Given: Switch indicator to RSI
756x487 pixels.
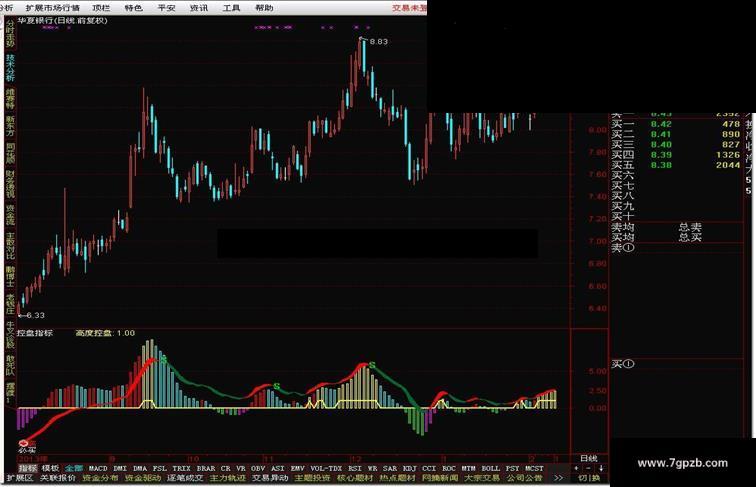Looking at the screenshot, I should pyautogui.click(x=355, y=468).
